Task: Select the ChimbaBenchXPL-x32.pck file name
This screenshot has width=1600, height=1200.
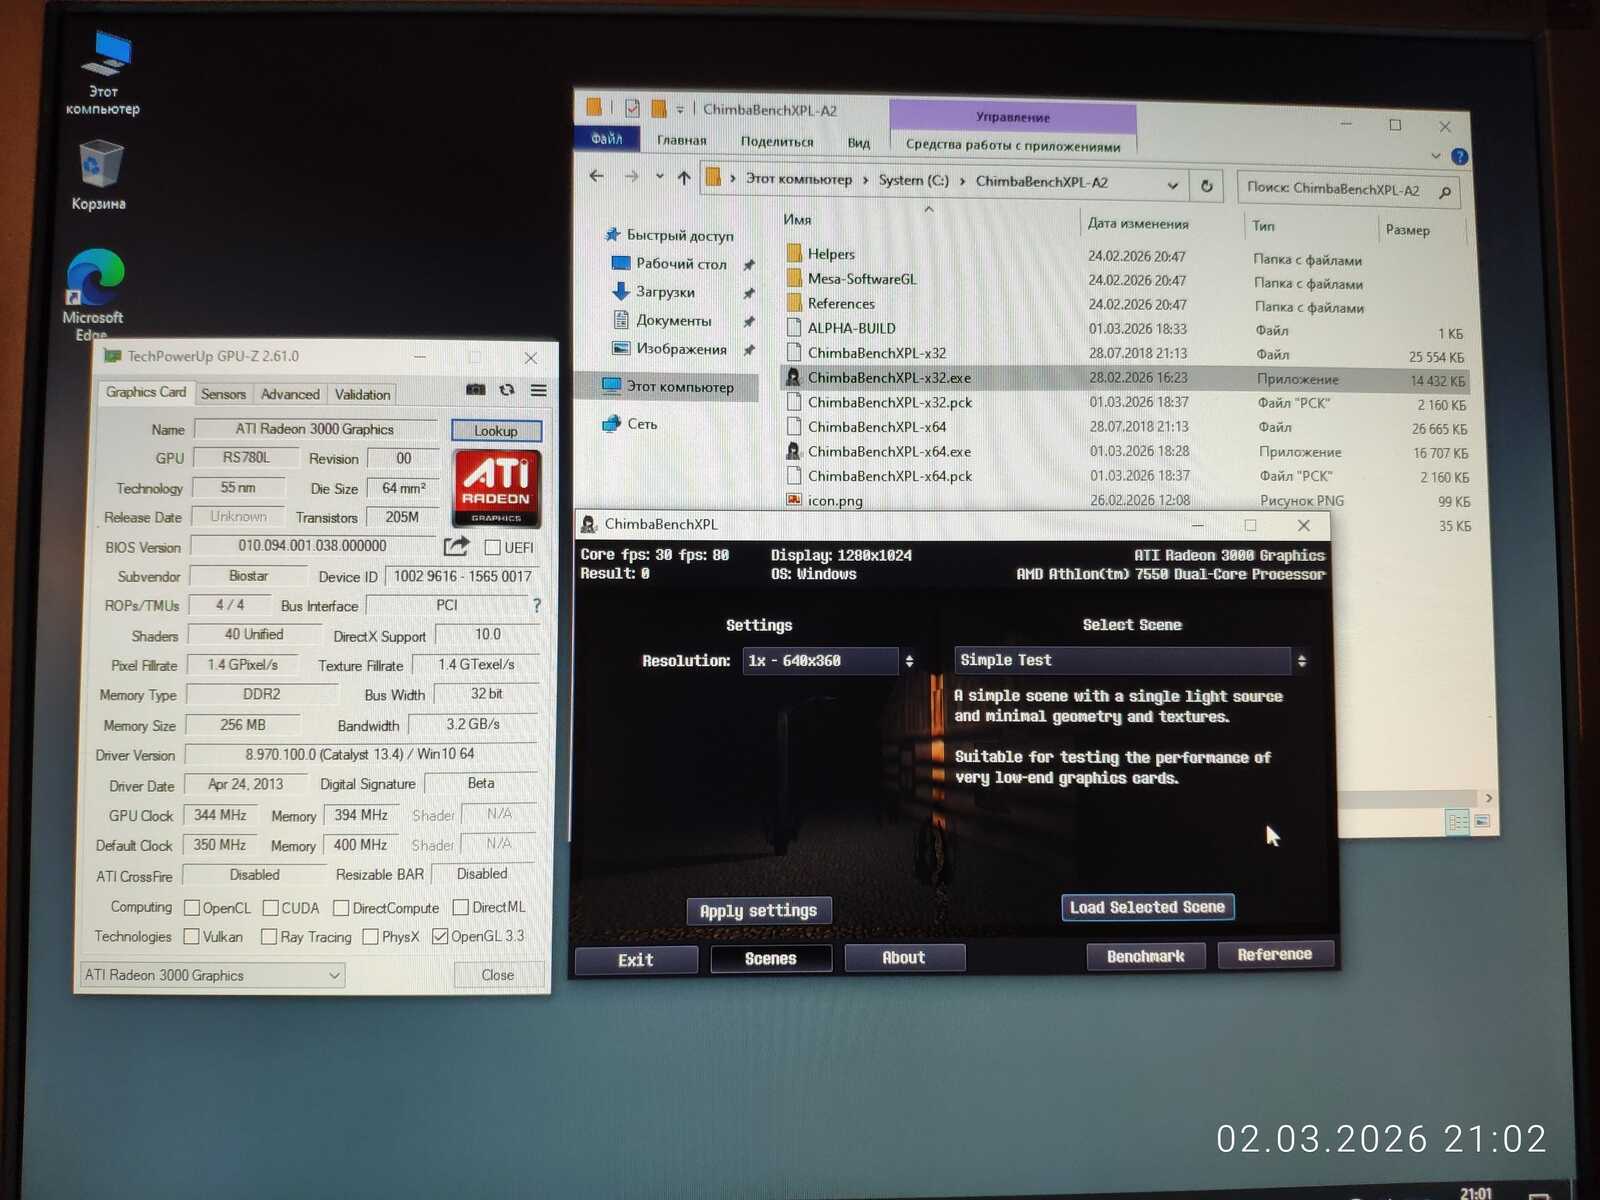Action: click(890, 402)
